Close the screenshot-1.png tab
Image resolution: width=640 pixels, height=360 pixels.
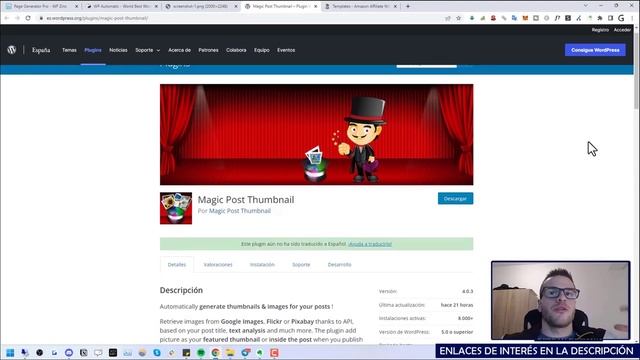tap(236, 6)
